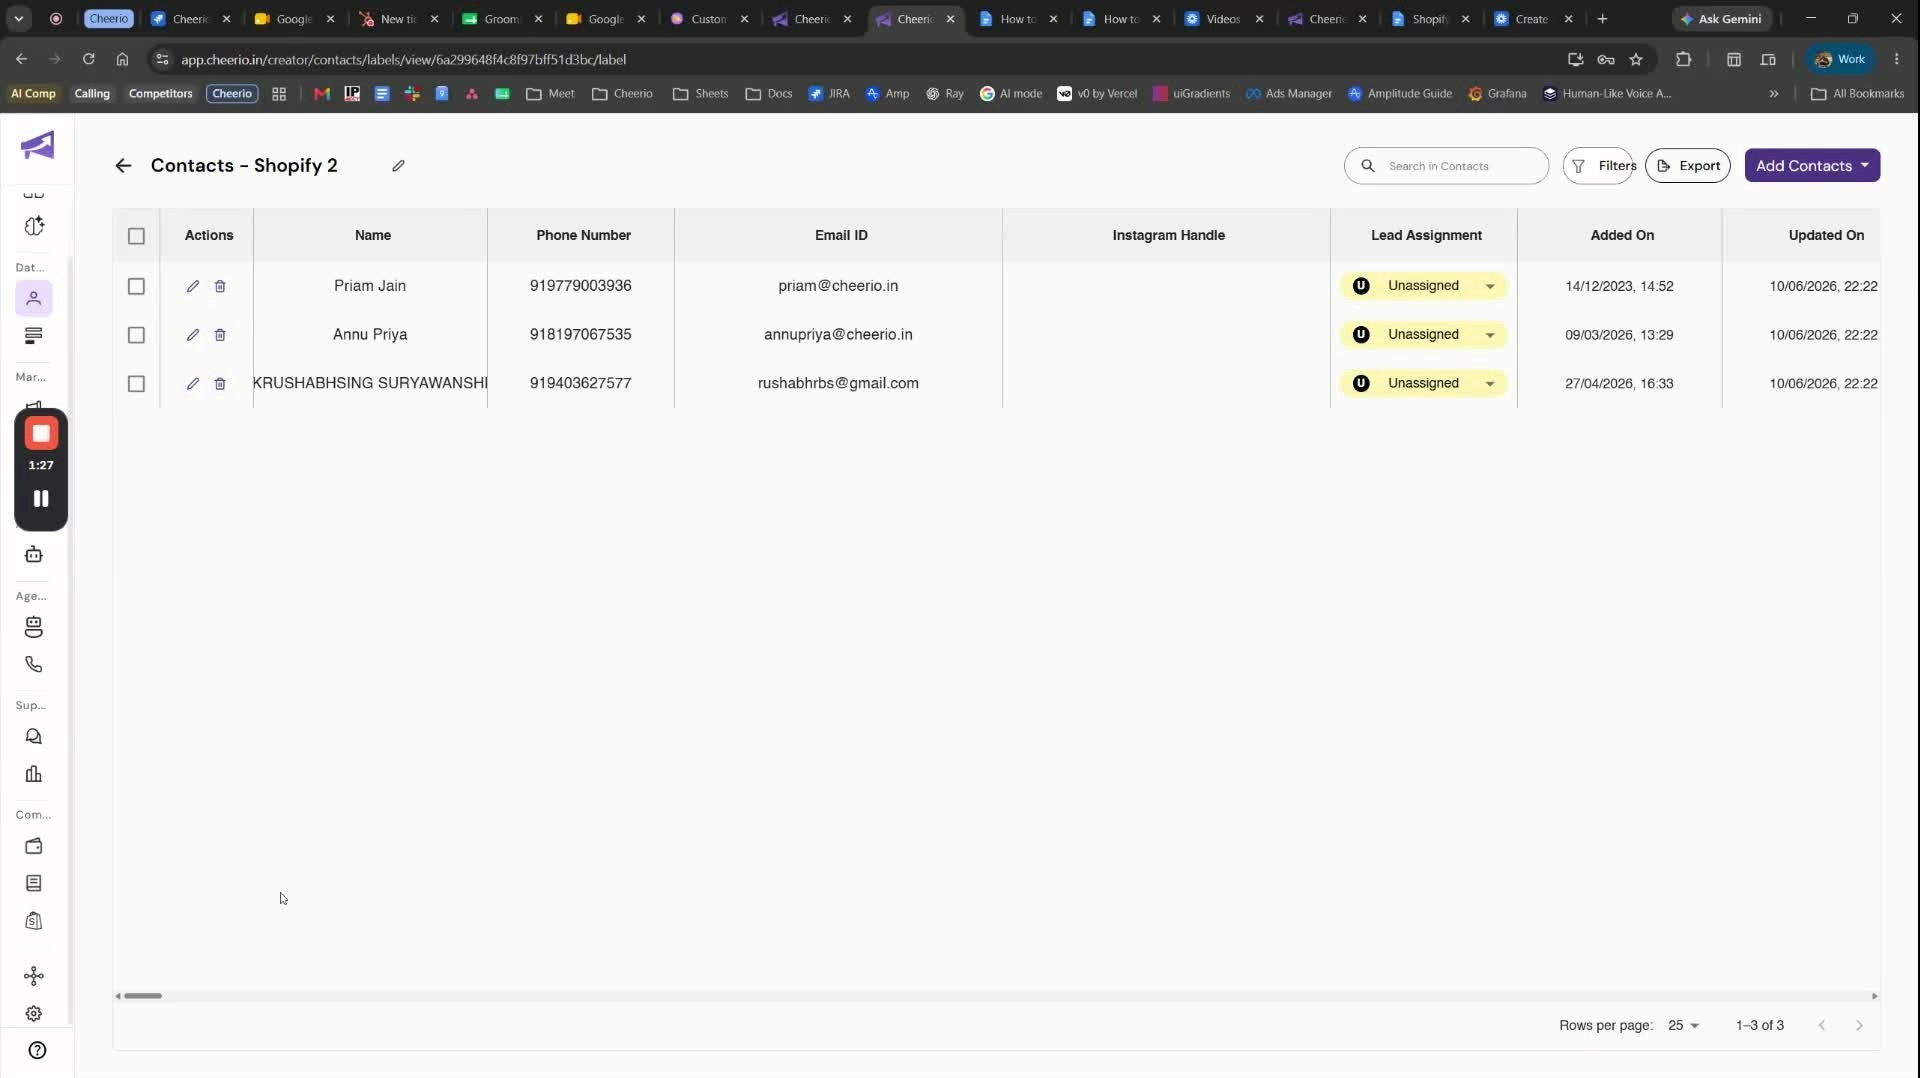Go back with arrow next to Contacts title

123,166
